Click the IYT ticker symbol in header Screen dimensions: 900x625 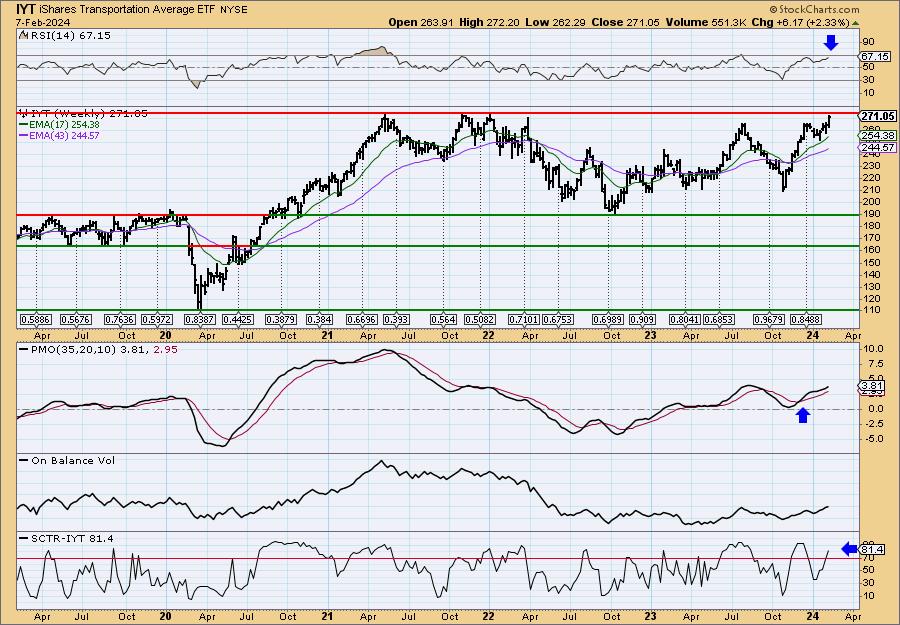pyautogui.click(x=24, y=9)
